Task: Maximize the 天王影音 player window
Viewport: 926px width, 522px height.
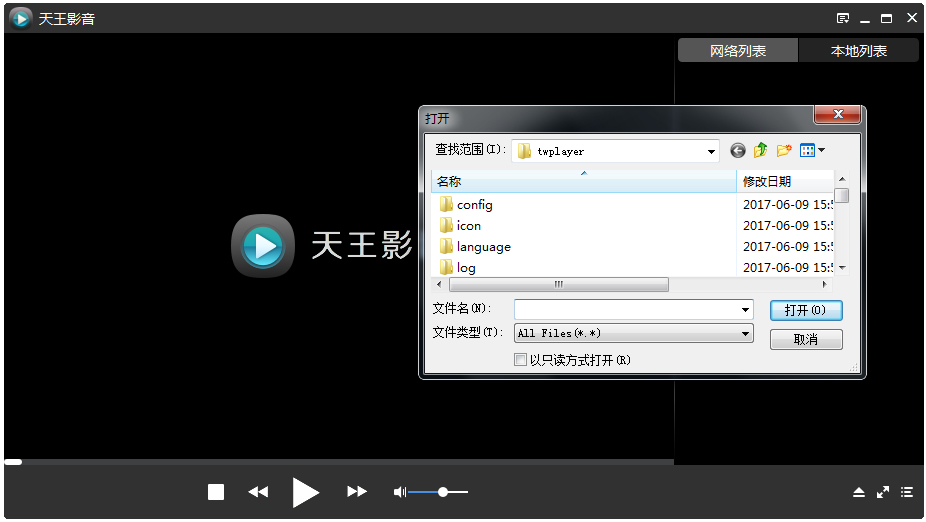Action: (886, 18)
